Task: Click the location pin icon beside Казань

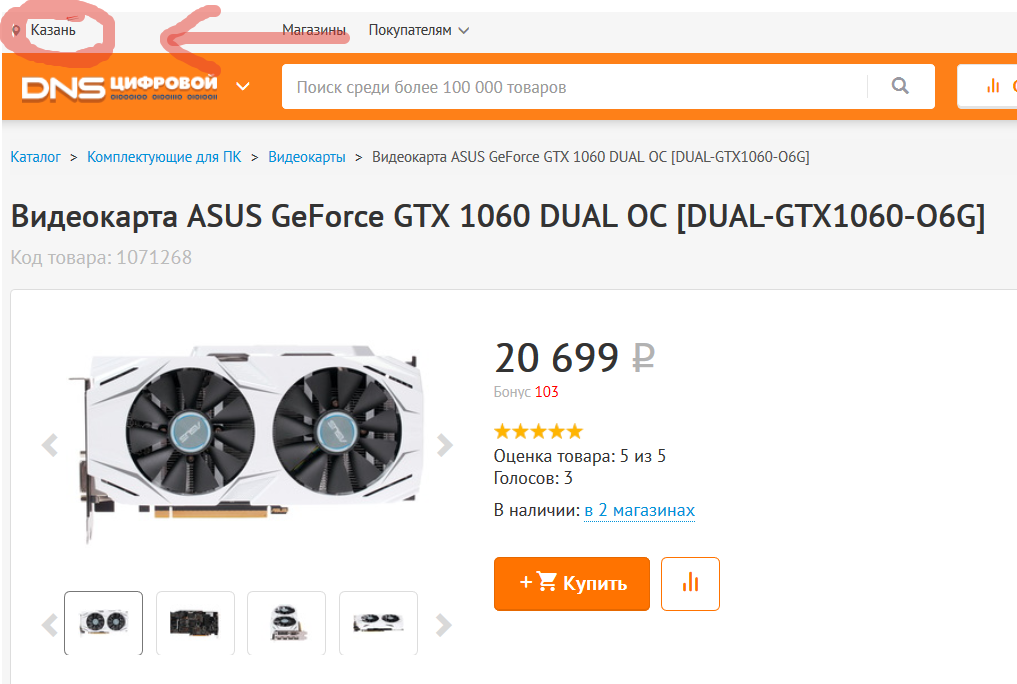Action: point(16,30)
